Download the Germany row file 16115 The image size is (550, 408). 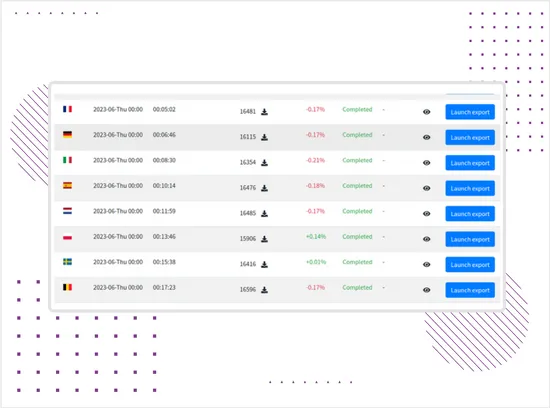pos(264,137)
